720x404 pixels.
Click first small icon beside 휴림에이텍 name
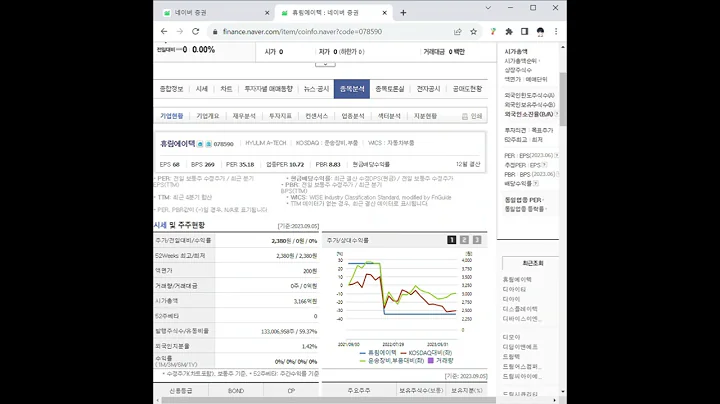pos(200,144)
